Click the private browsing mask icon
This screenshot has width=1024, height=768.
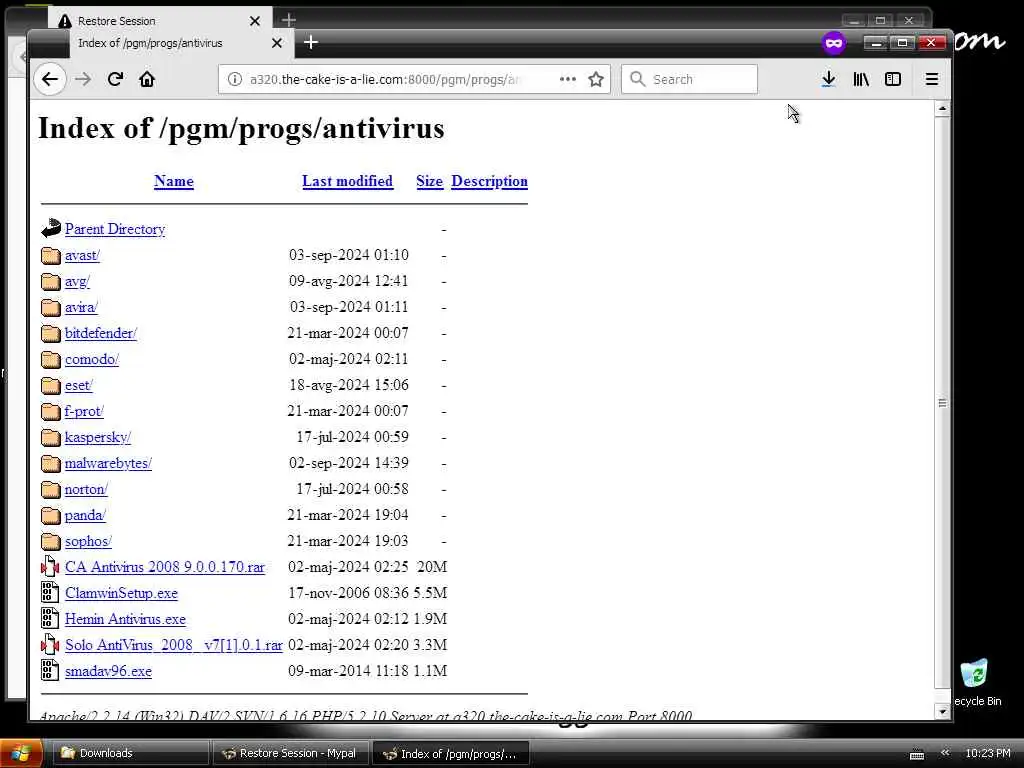coord(834,43)
